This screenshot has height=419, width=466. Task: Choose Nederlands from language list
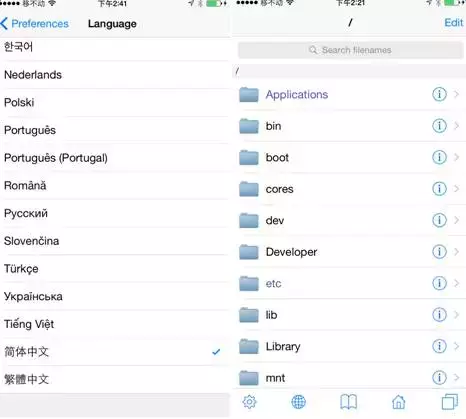[115, 75]
